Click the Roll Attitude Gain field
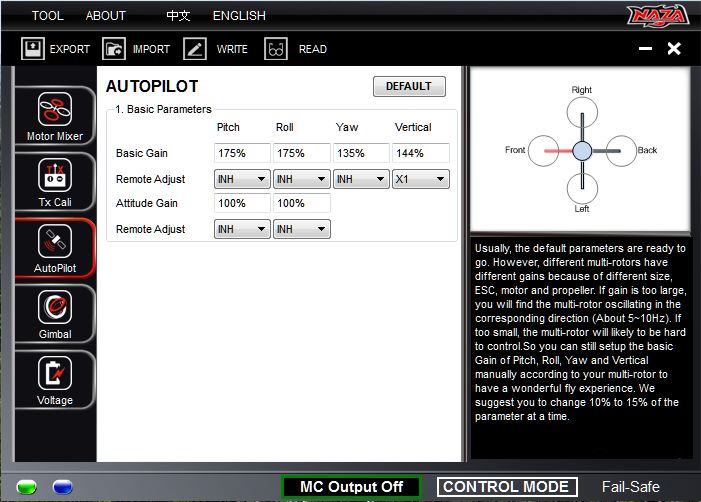 tap(302, 203)
